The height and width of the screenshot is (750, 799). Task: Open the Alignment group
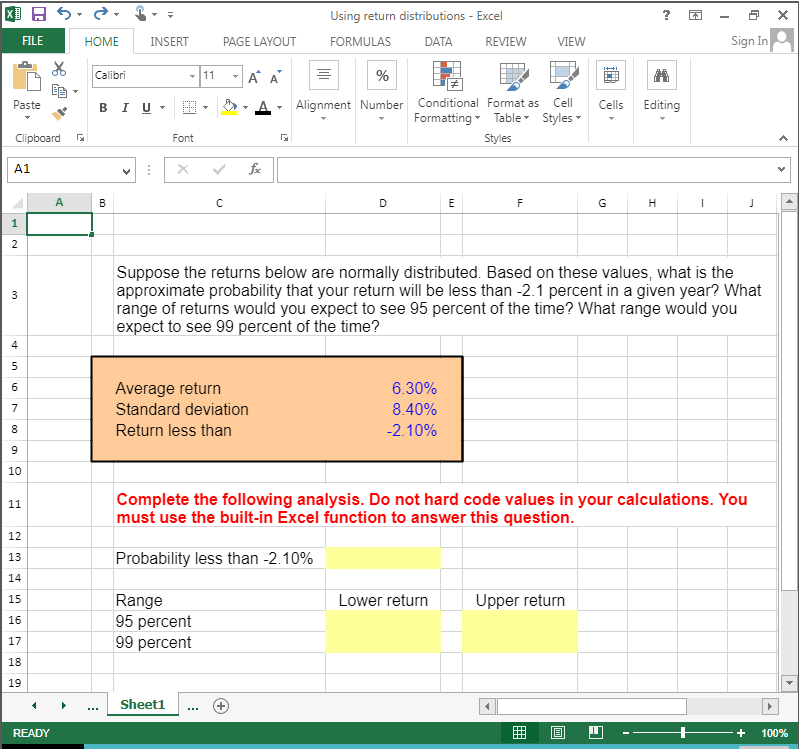(324, 91)
